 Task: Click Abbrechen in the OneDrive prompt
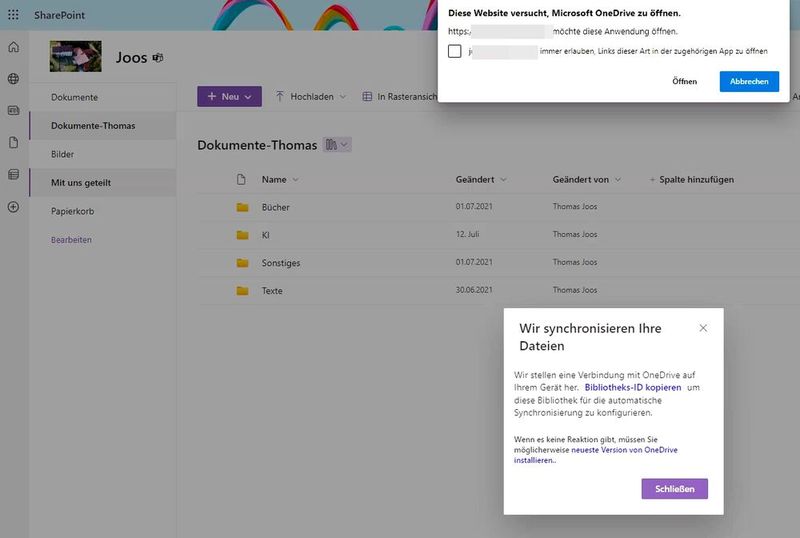[749, 82]
